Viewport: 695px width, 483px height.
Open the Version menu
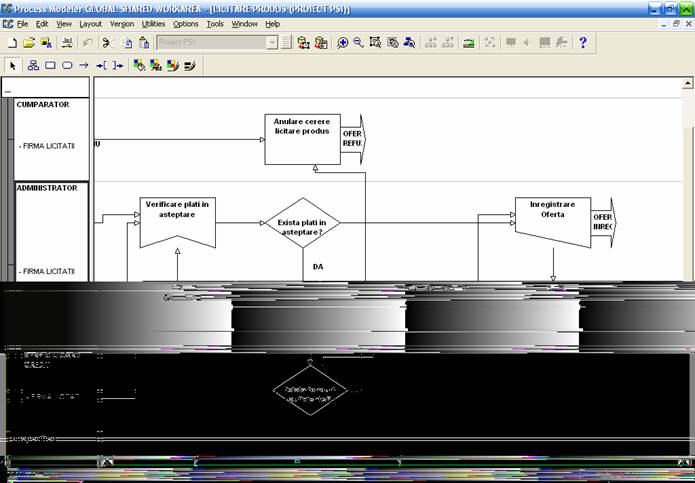[x=121, y=23]
